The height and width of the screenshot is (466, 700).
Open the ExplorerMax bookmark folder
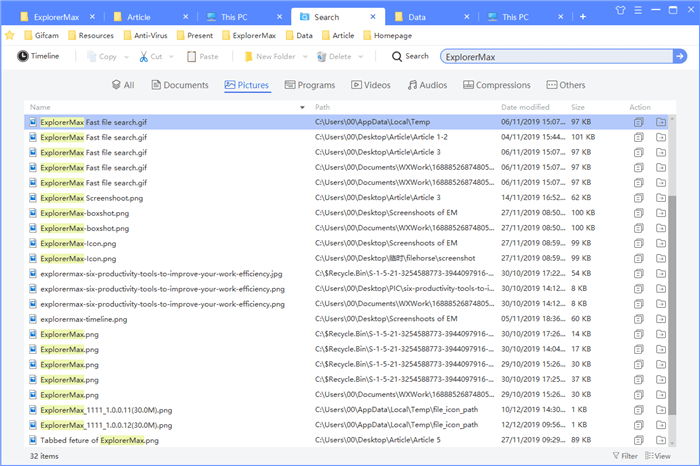pyautogui.click(x=249, y=35)
